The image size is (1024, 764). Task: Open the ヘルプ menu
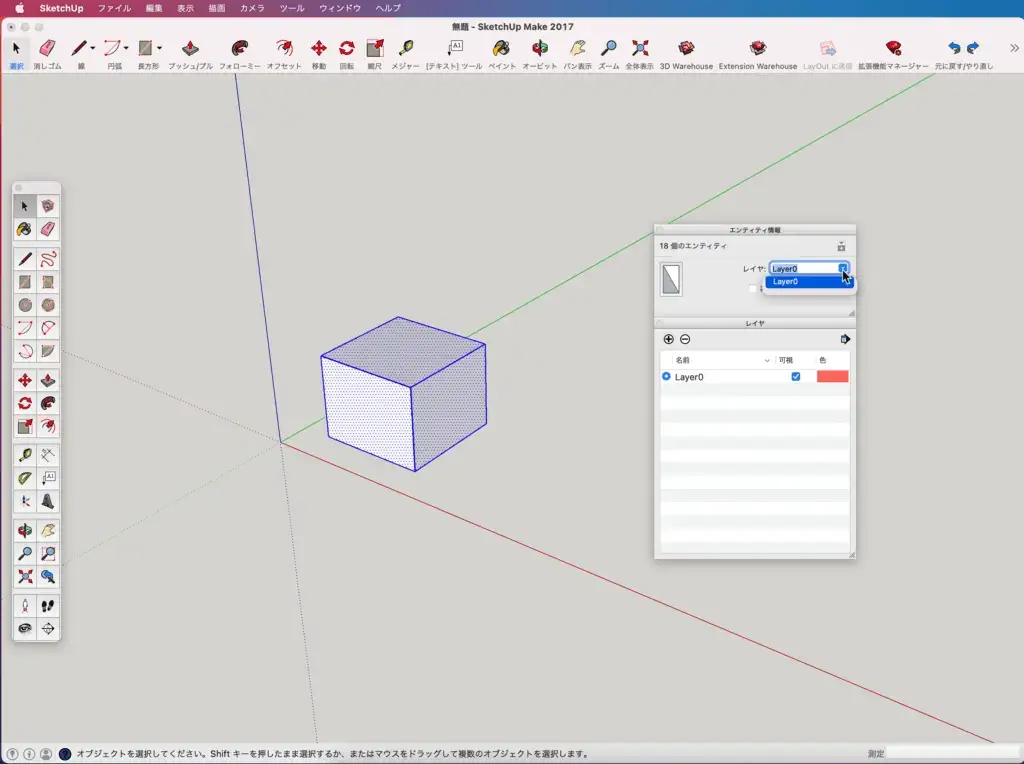(x=388, y=8)
